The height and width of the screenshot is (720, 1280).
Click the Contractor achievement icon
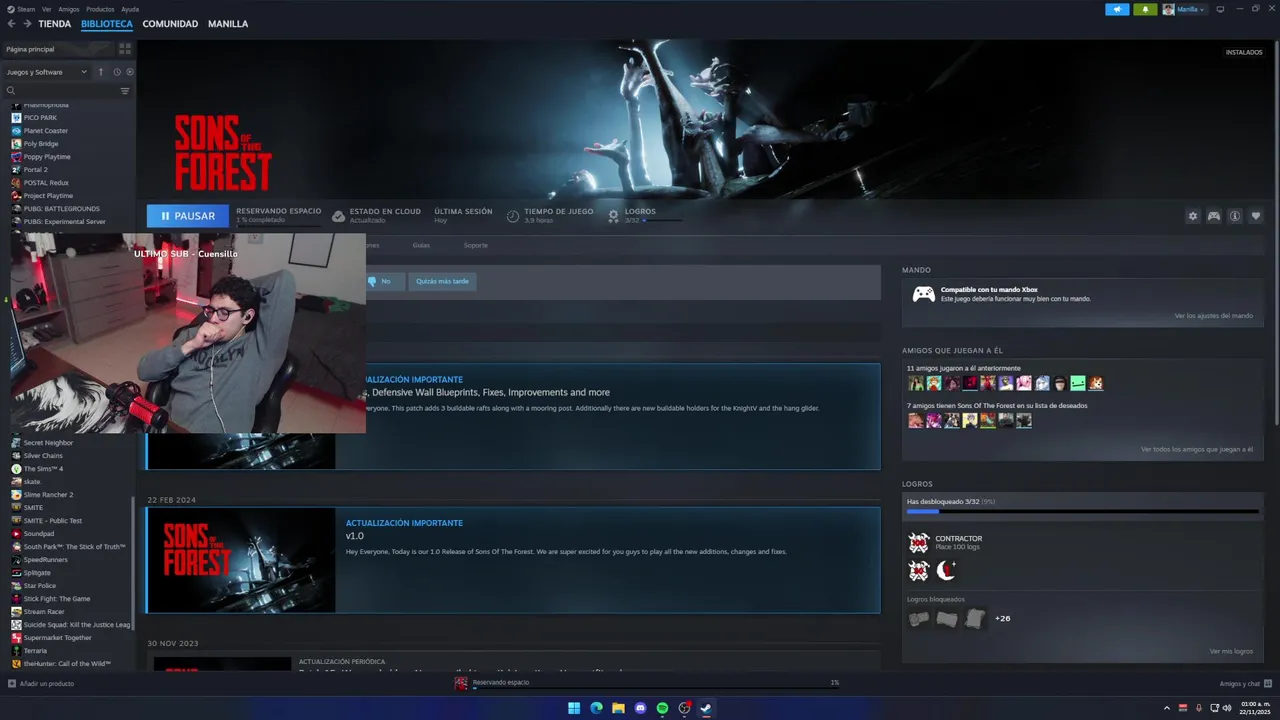click(x=918, y=543)
